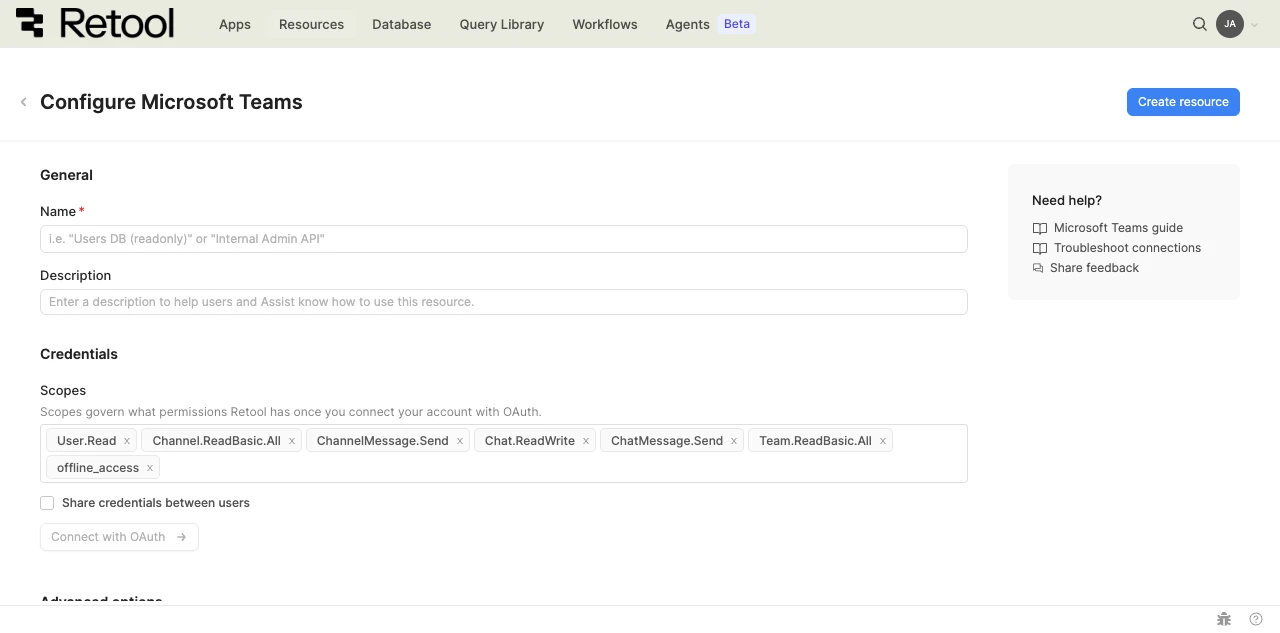The height and width of the screenshot is (633, 1280).
Task: Open the Apps tab
Action: click(235, 24)
